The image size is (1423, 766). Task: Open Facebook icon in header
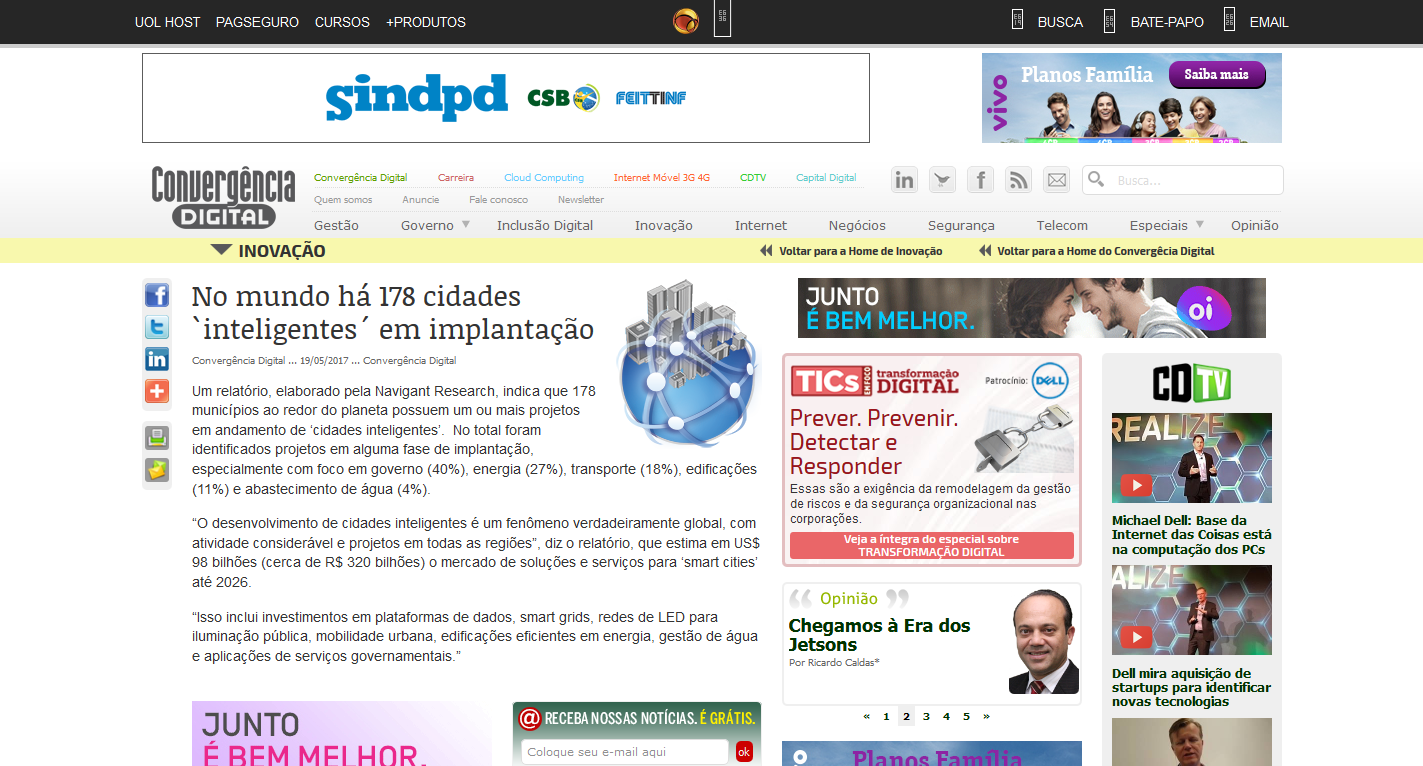coord(980,180)
